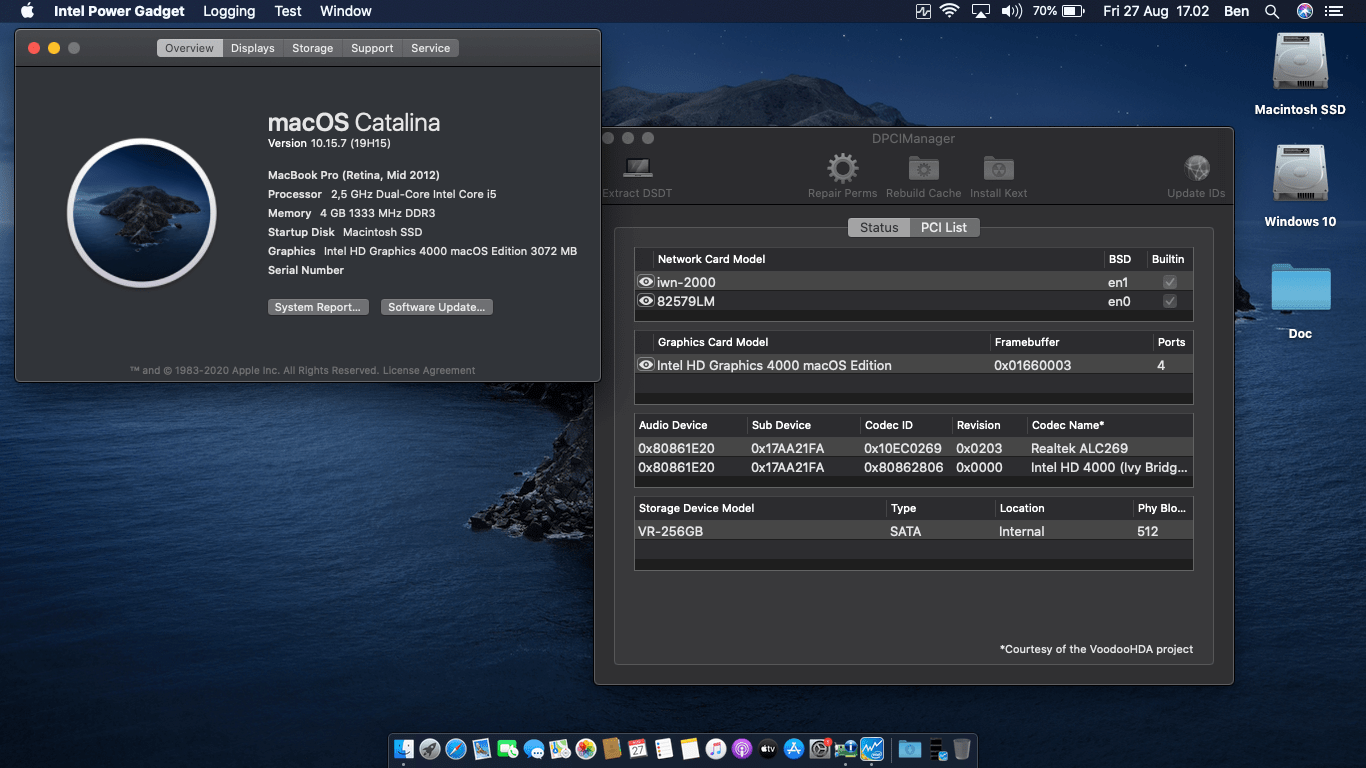Screen dimensions: 1366x768
Task: Click the Software Update button
Action: pos(437,307)
